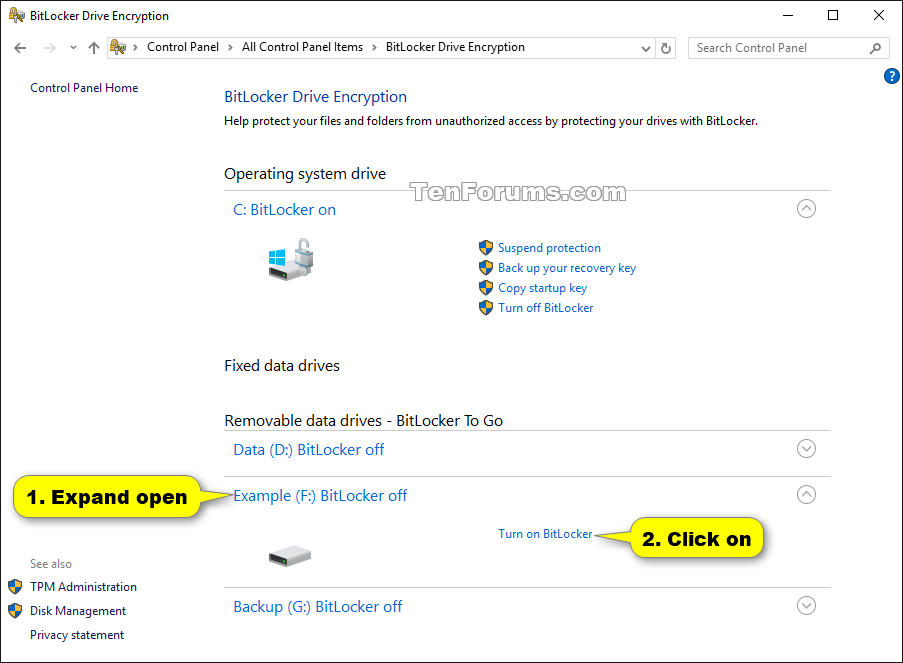
Task: Click shield icon beside Copy startup key
Action: pyautogui.click(x=486, y=287)
